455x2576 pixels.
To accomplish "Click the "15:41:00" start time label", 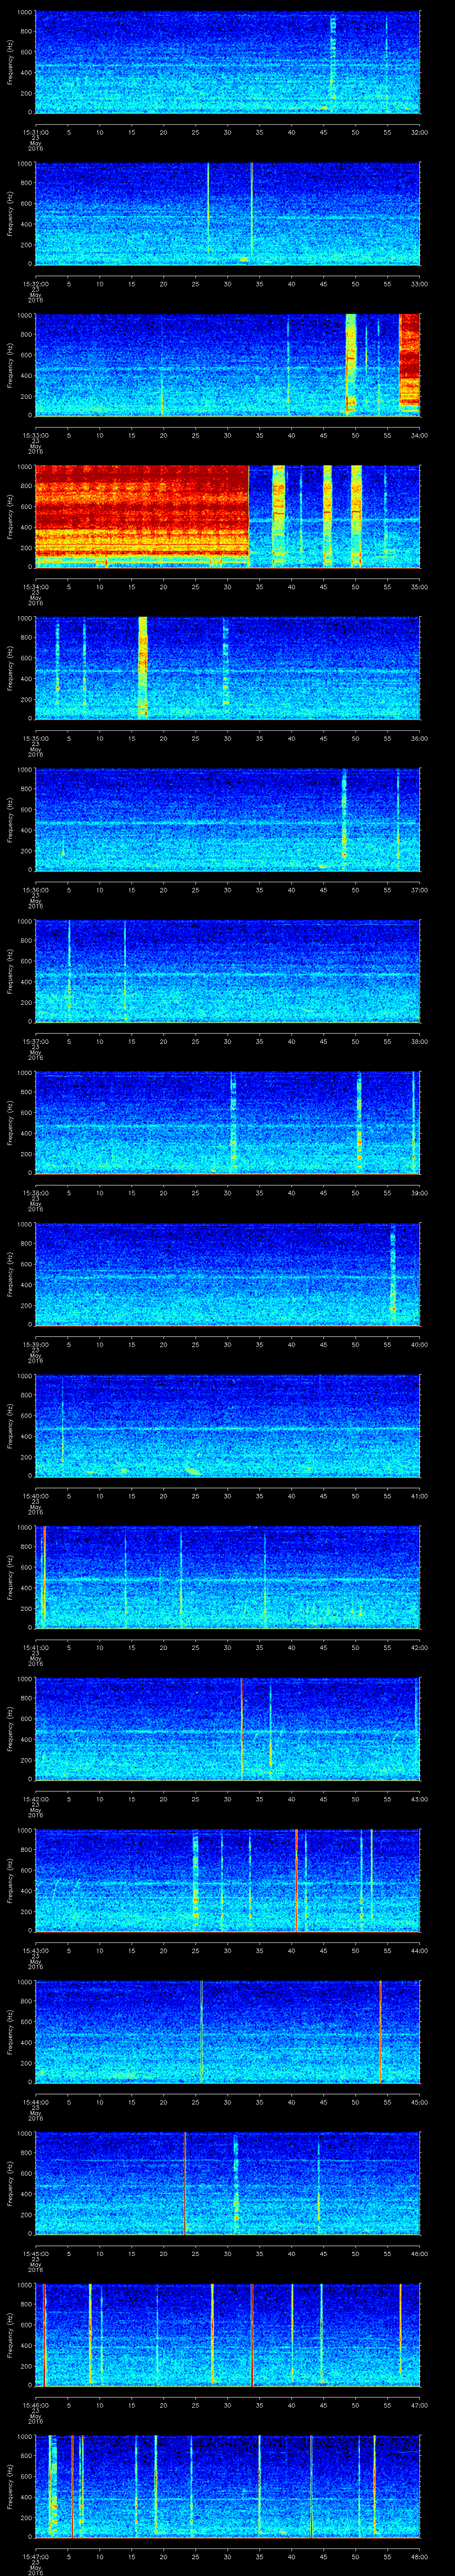I will (35, 1647).
